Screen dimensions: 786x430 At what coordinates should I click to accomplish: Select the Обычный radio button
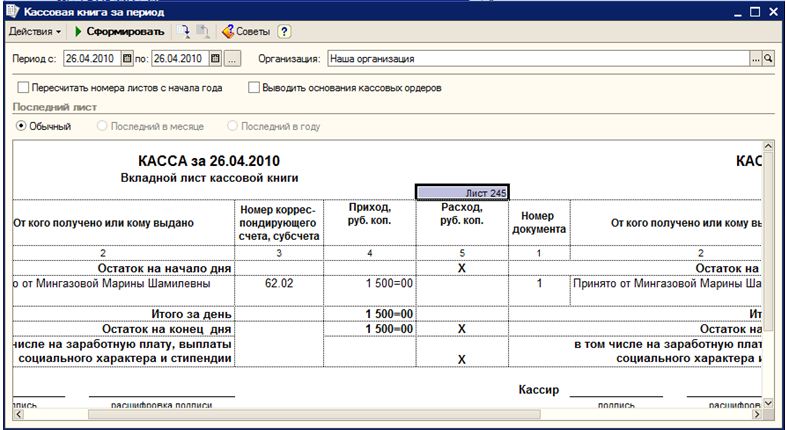pos(21,126)
